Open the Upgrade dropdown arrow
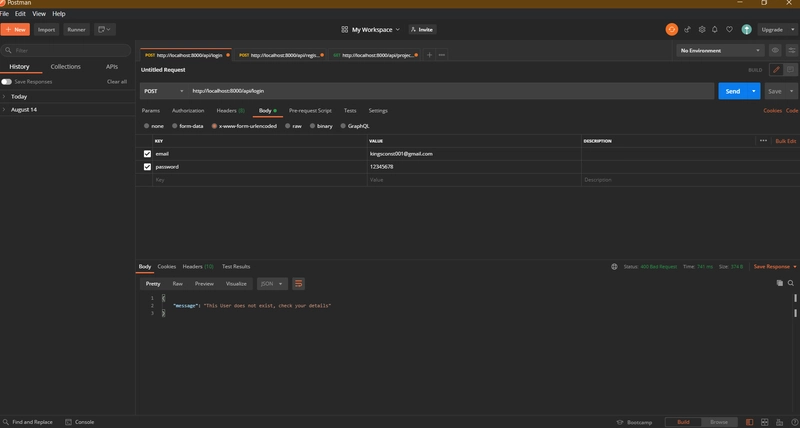800x428 pixels. click(792, 30)
